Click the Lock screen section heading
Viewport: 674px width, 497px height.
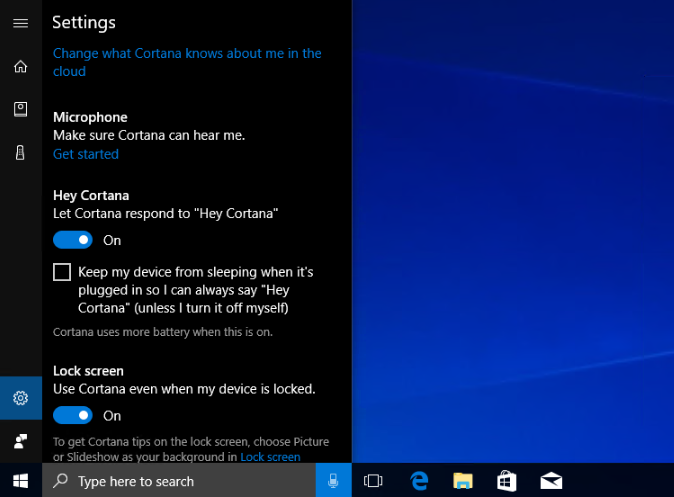pos(88,371)
